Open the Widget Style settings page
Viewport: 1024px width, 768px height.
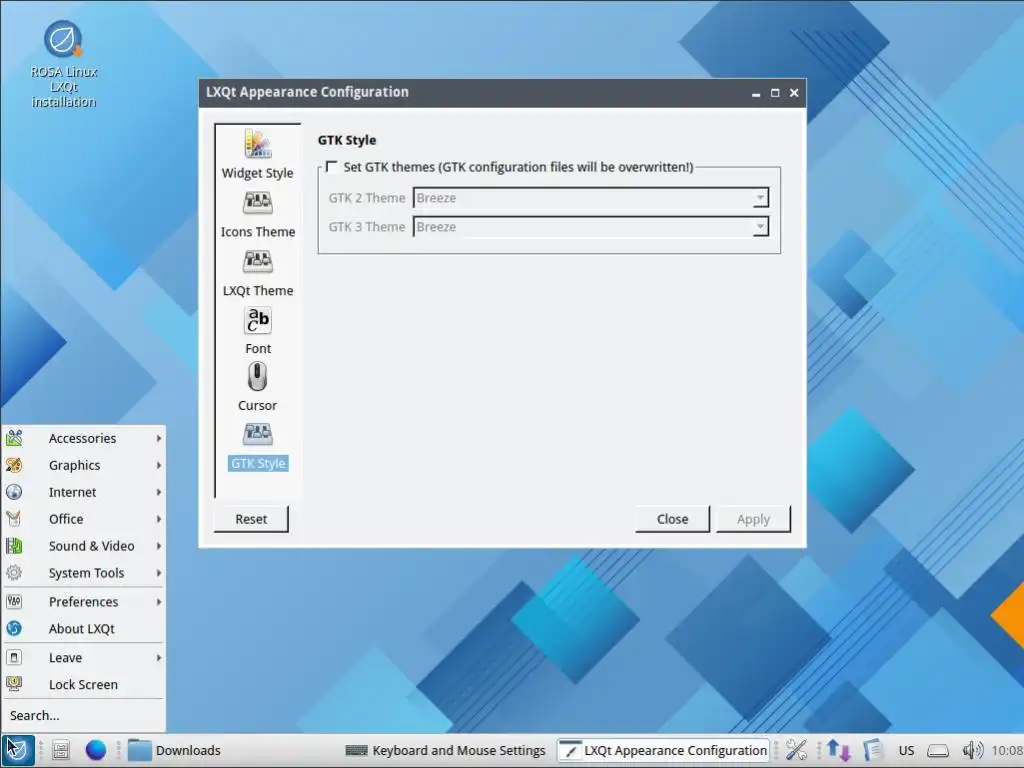click(257, 154)
